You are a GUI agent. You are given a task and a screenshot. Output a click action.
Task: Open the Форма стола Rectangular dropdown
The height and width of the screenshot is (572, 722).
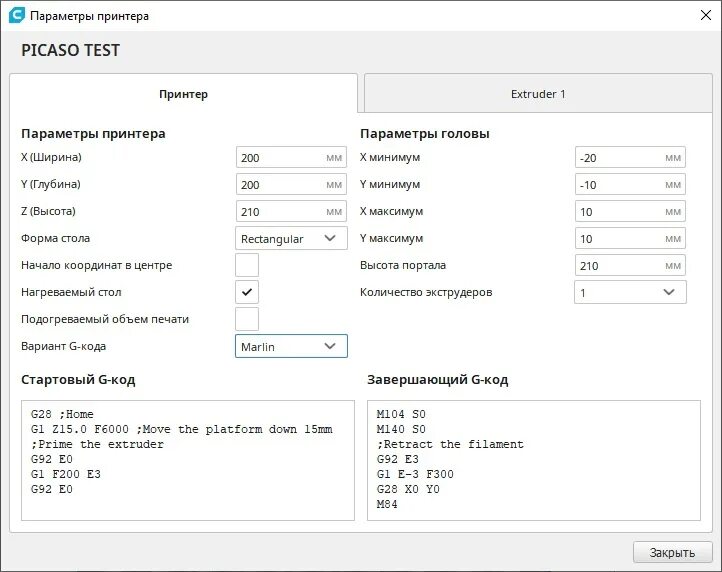[x=291, y=239]
